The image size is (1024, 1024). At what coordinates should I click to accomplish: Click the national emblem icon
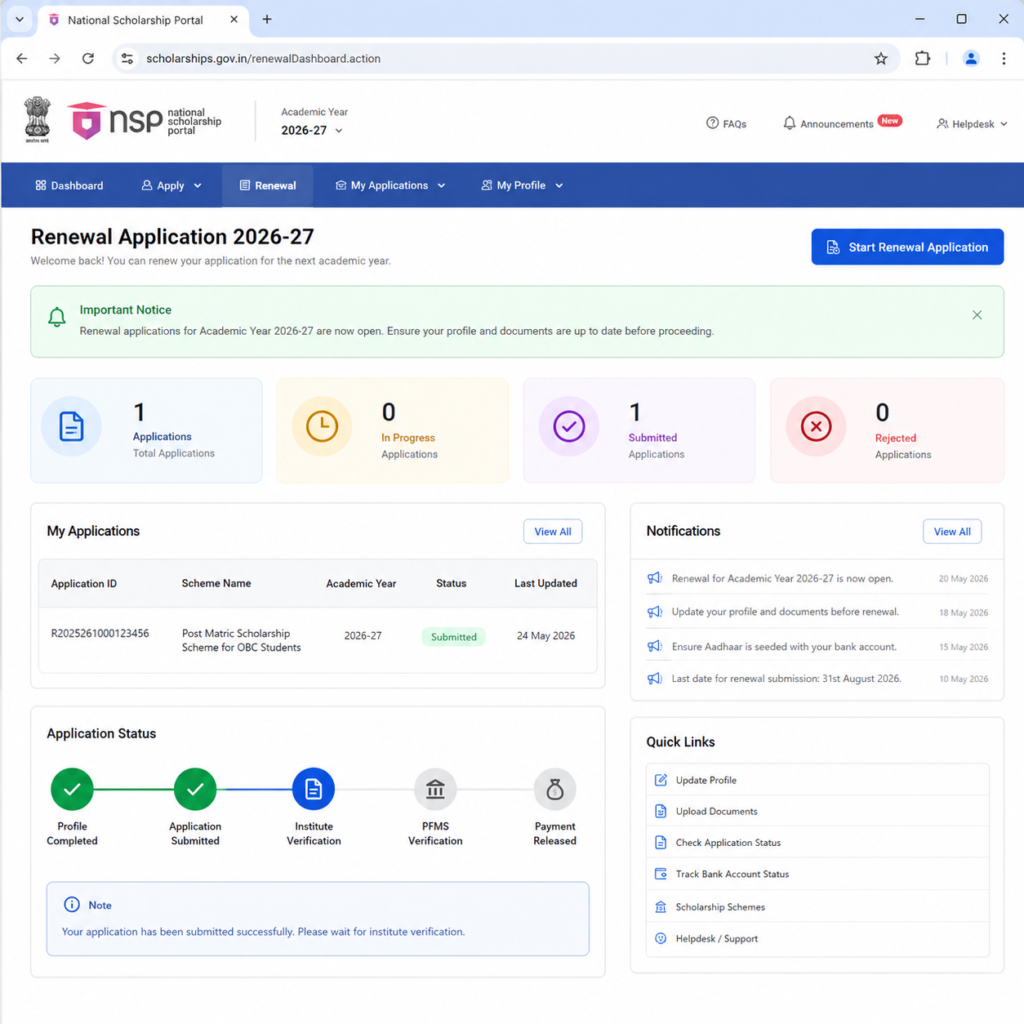click(37, 120)
